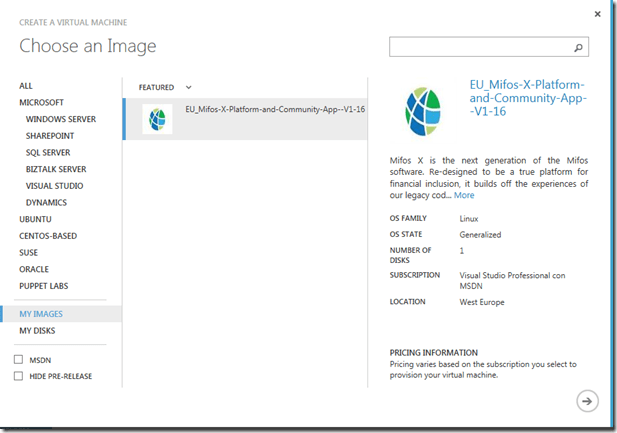The image size is (617, 433).
Task: Choose the SharePoint category
Action: pos(50,136)
